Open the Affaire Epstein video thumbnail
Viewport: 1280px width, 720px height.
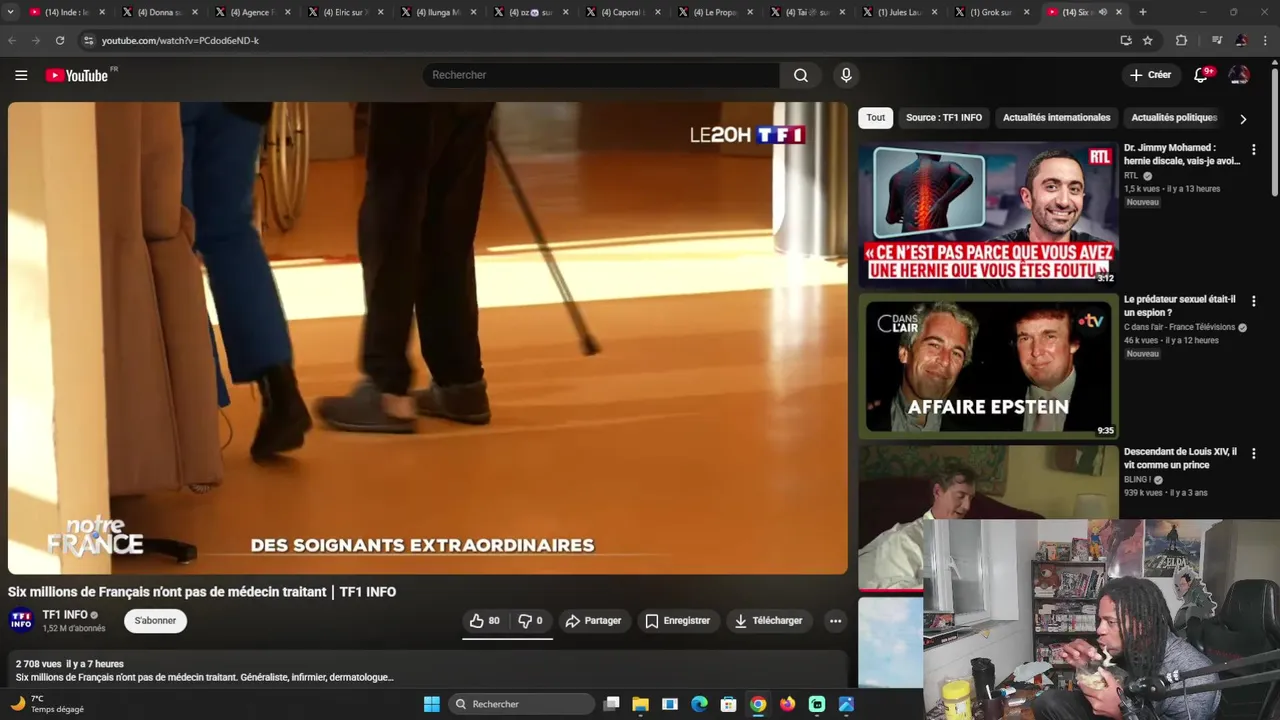point(988,366)
